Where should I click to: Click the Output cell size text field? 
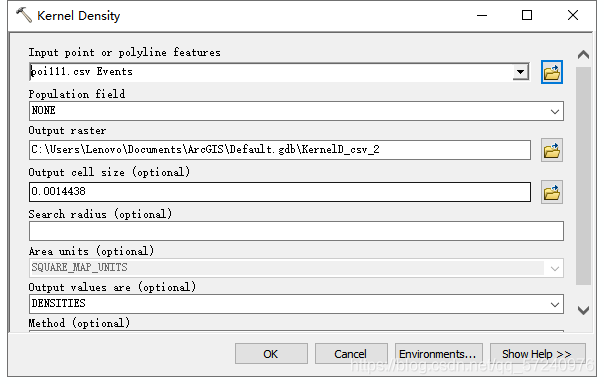(x=280, y=192)
